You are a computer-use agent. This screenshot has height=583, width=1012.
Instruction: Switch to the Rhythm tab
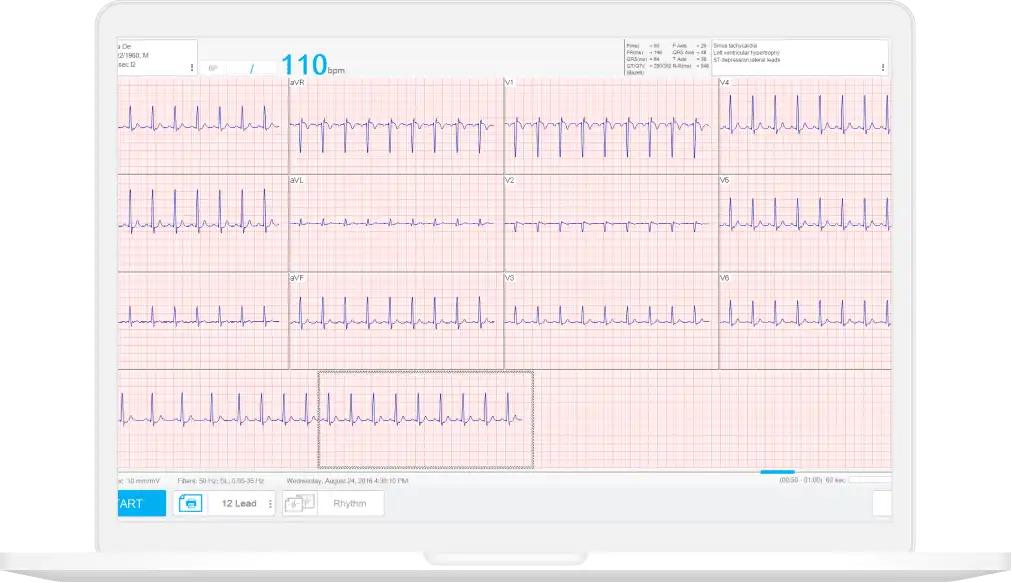(348, 503)
